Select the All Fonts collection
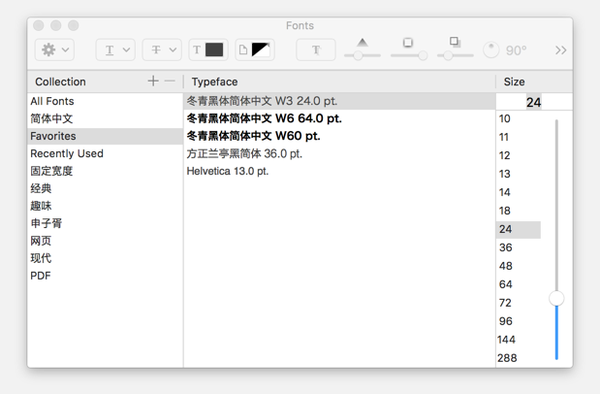This screenshot has width=600, height=394. (105, 101)
